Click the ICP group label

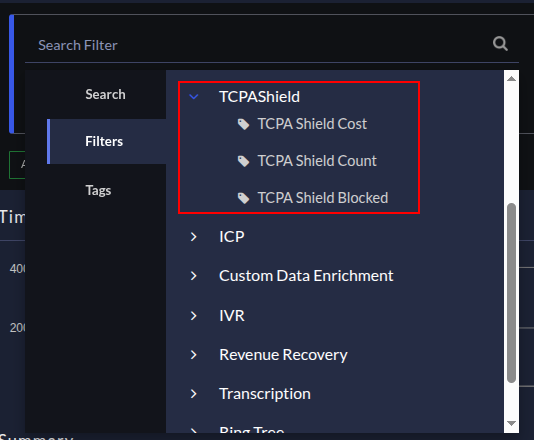point(232,237)
